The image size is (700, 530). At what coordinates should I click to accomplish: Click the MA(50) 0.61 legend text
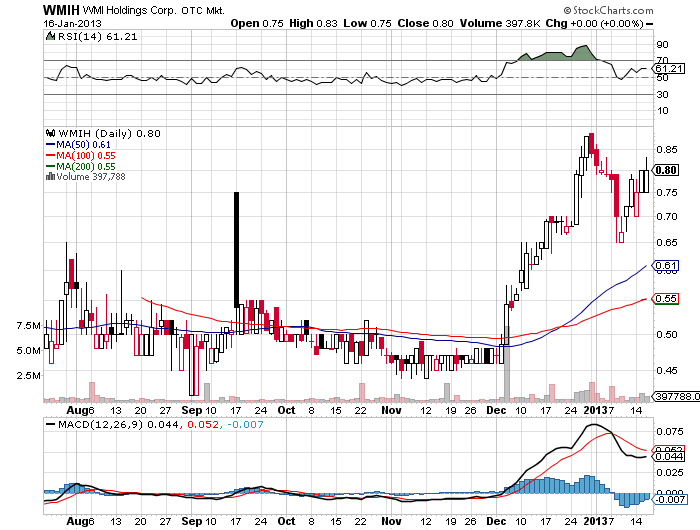point(83,145)
